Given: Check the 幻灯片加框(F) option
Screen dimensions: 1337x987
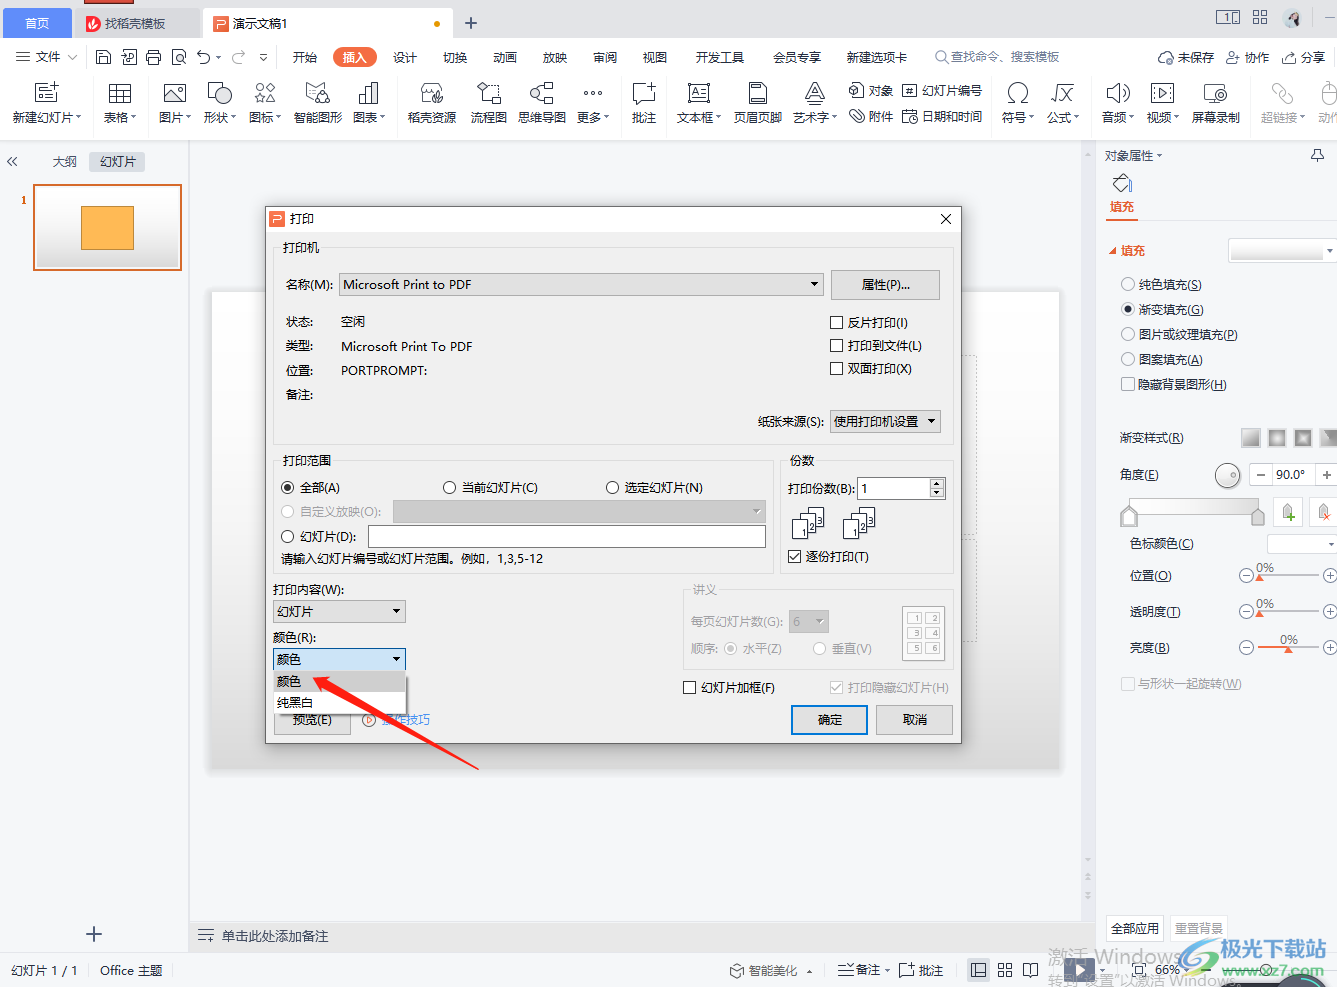Looking at the screenshot, I should pos(689,687).
